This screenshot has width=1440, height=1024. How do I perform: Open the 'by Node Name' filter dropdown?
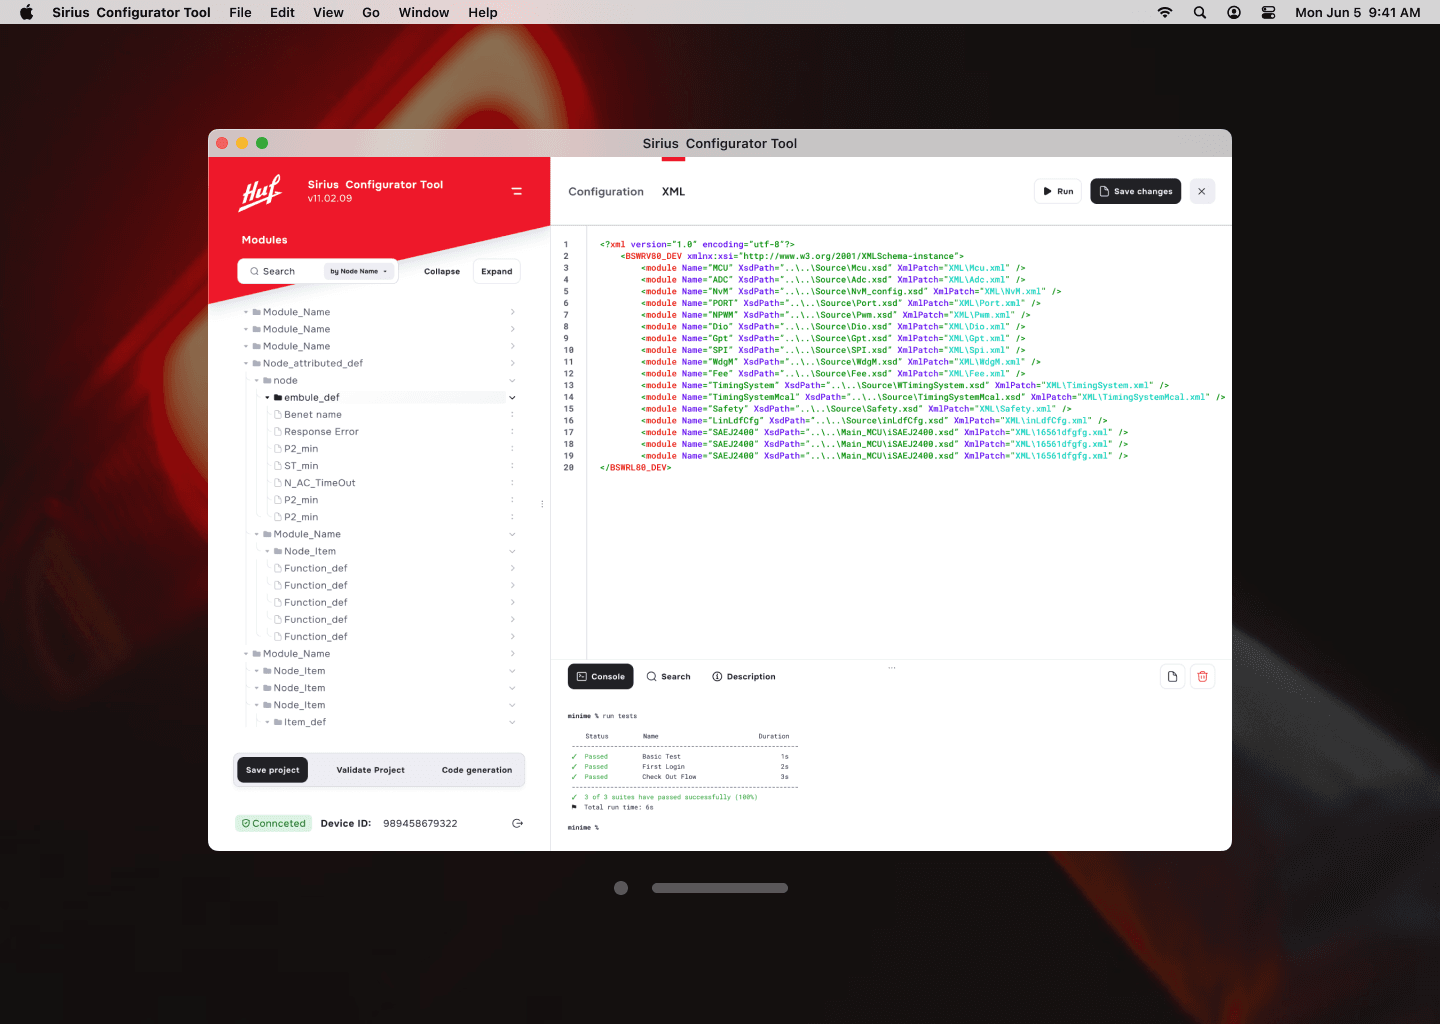359,271
